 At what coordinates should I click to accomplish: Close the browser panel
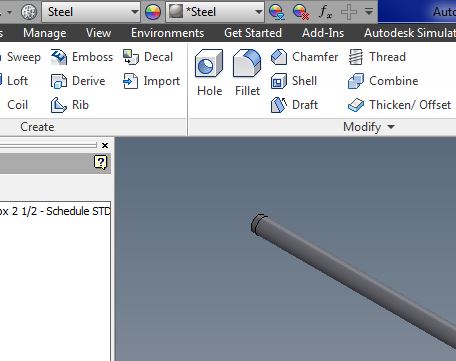tap(105, 145)
